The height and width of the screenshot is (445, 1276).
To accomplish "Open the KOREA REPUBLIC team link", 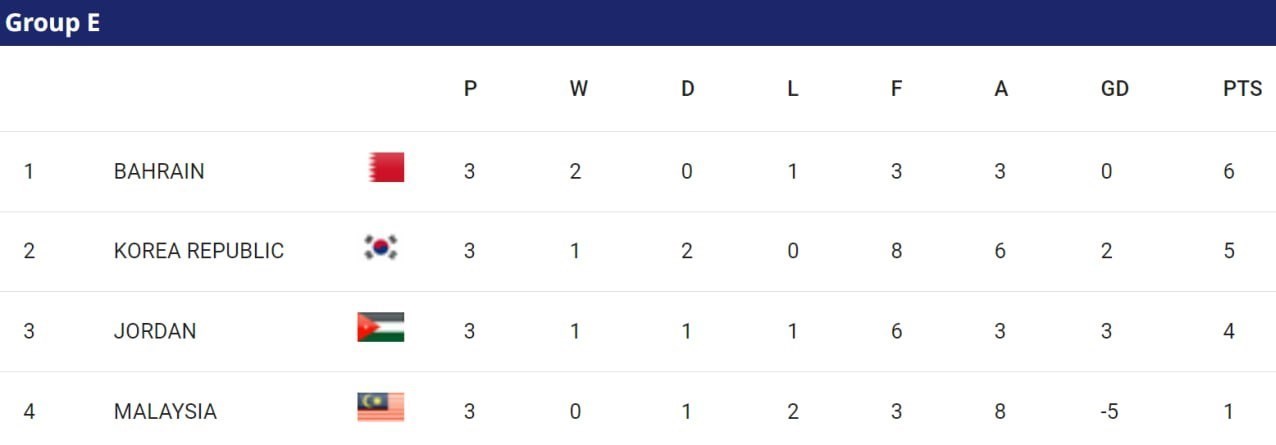I will click(x=199, y=251).
